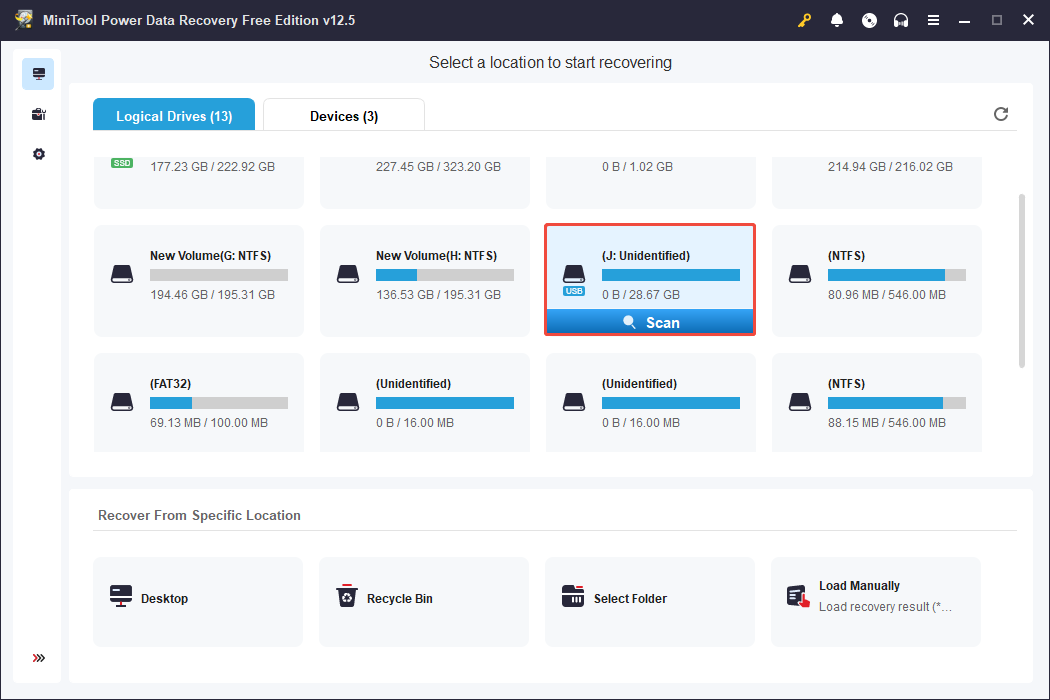1050x700 pixels.
Task: Click the 136.53 GB / 195.31 GB text
Action: (x=438, y=295)
